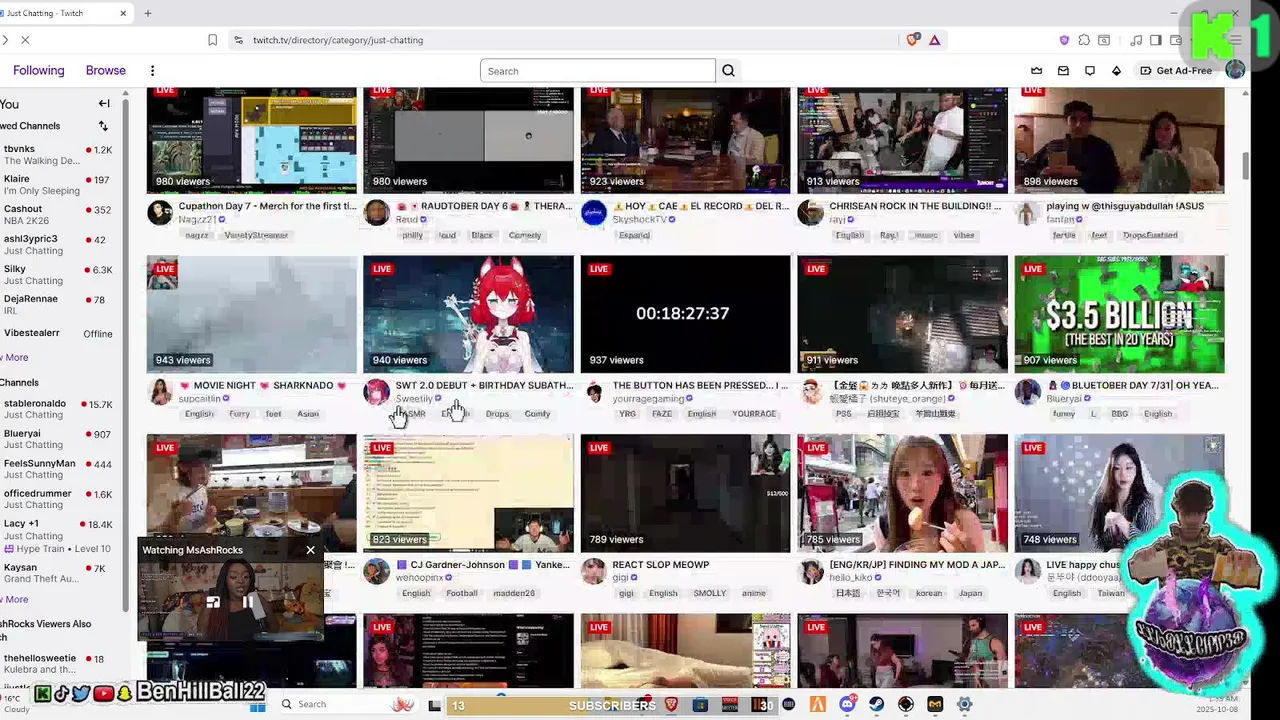Expand the MsAshRocks mini player
1280x720 pixels.
click(x=213, y=602)
